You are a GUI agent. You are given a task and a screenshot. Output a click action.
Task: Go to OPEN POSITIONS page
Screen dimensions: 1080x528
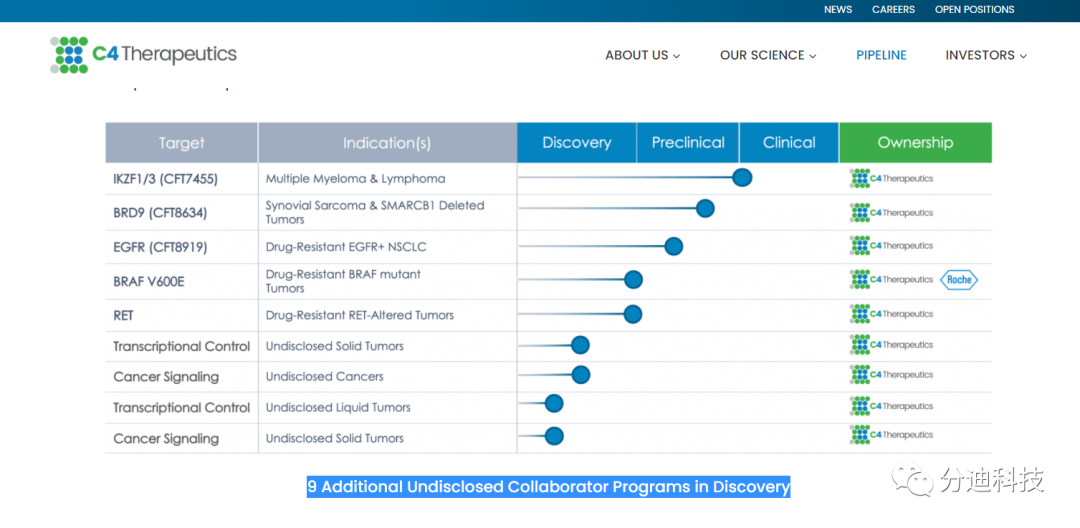(x=975, y=10)
